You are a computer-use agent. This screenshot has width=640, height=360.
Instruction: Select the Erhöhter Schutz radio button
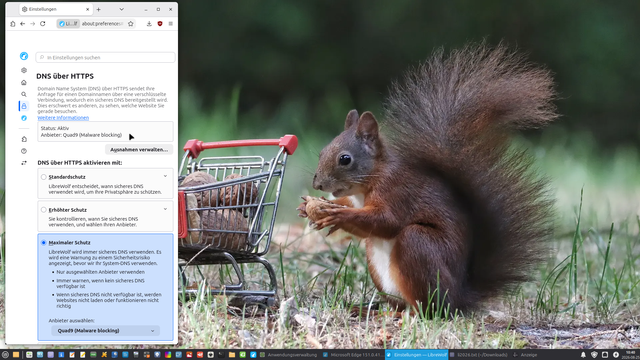(x=43, y=210)
